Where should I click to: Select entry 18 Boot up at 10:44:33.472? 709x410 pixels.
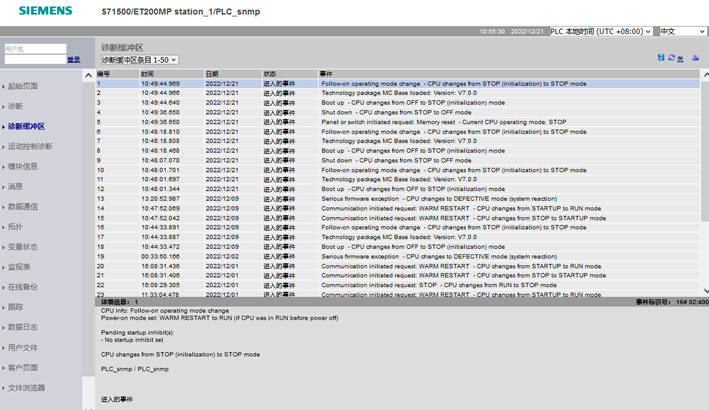397,247
